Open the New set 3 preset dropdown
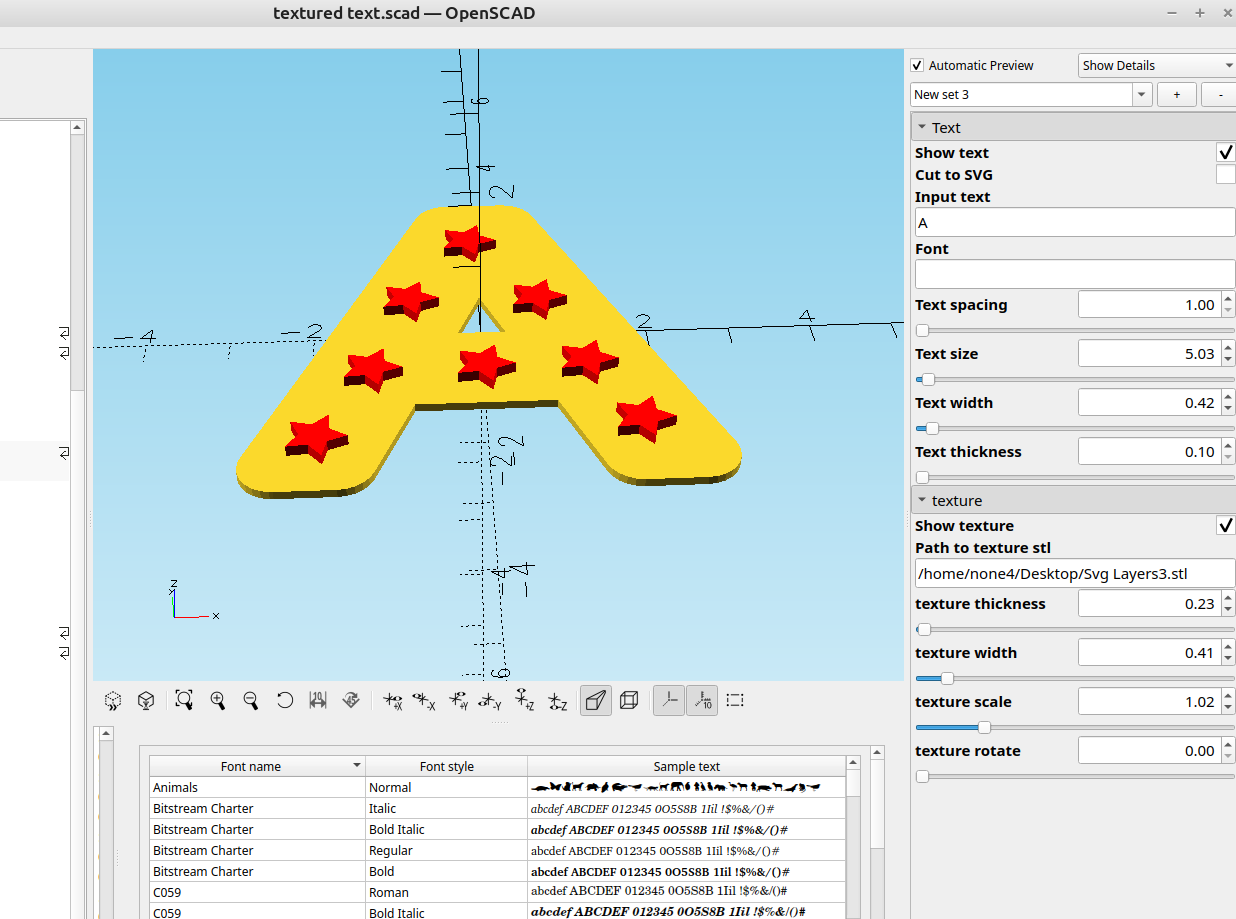 [1142, 94]
